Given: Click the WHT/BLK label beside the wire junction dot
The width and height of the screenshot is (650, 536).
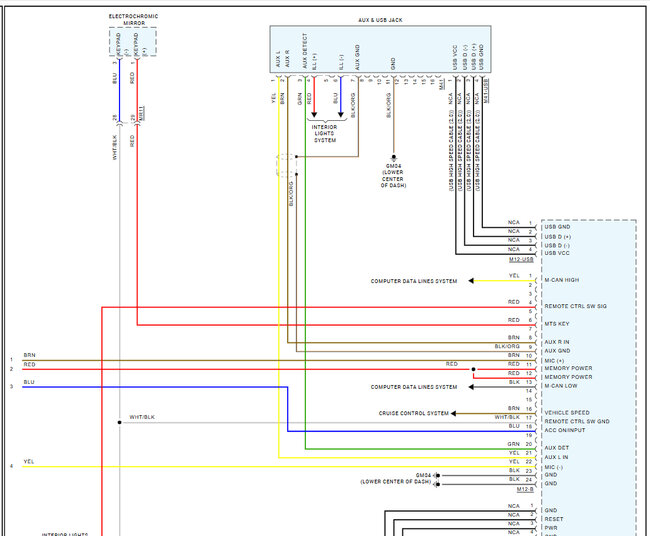Looking at the screenshot, I should pyautogui.click(x=142, y=417).
